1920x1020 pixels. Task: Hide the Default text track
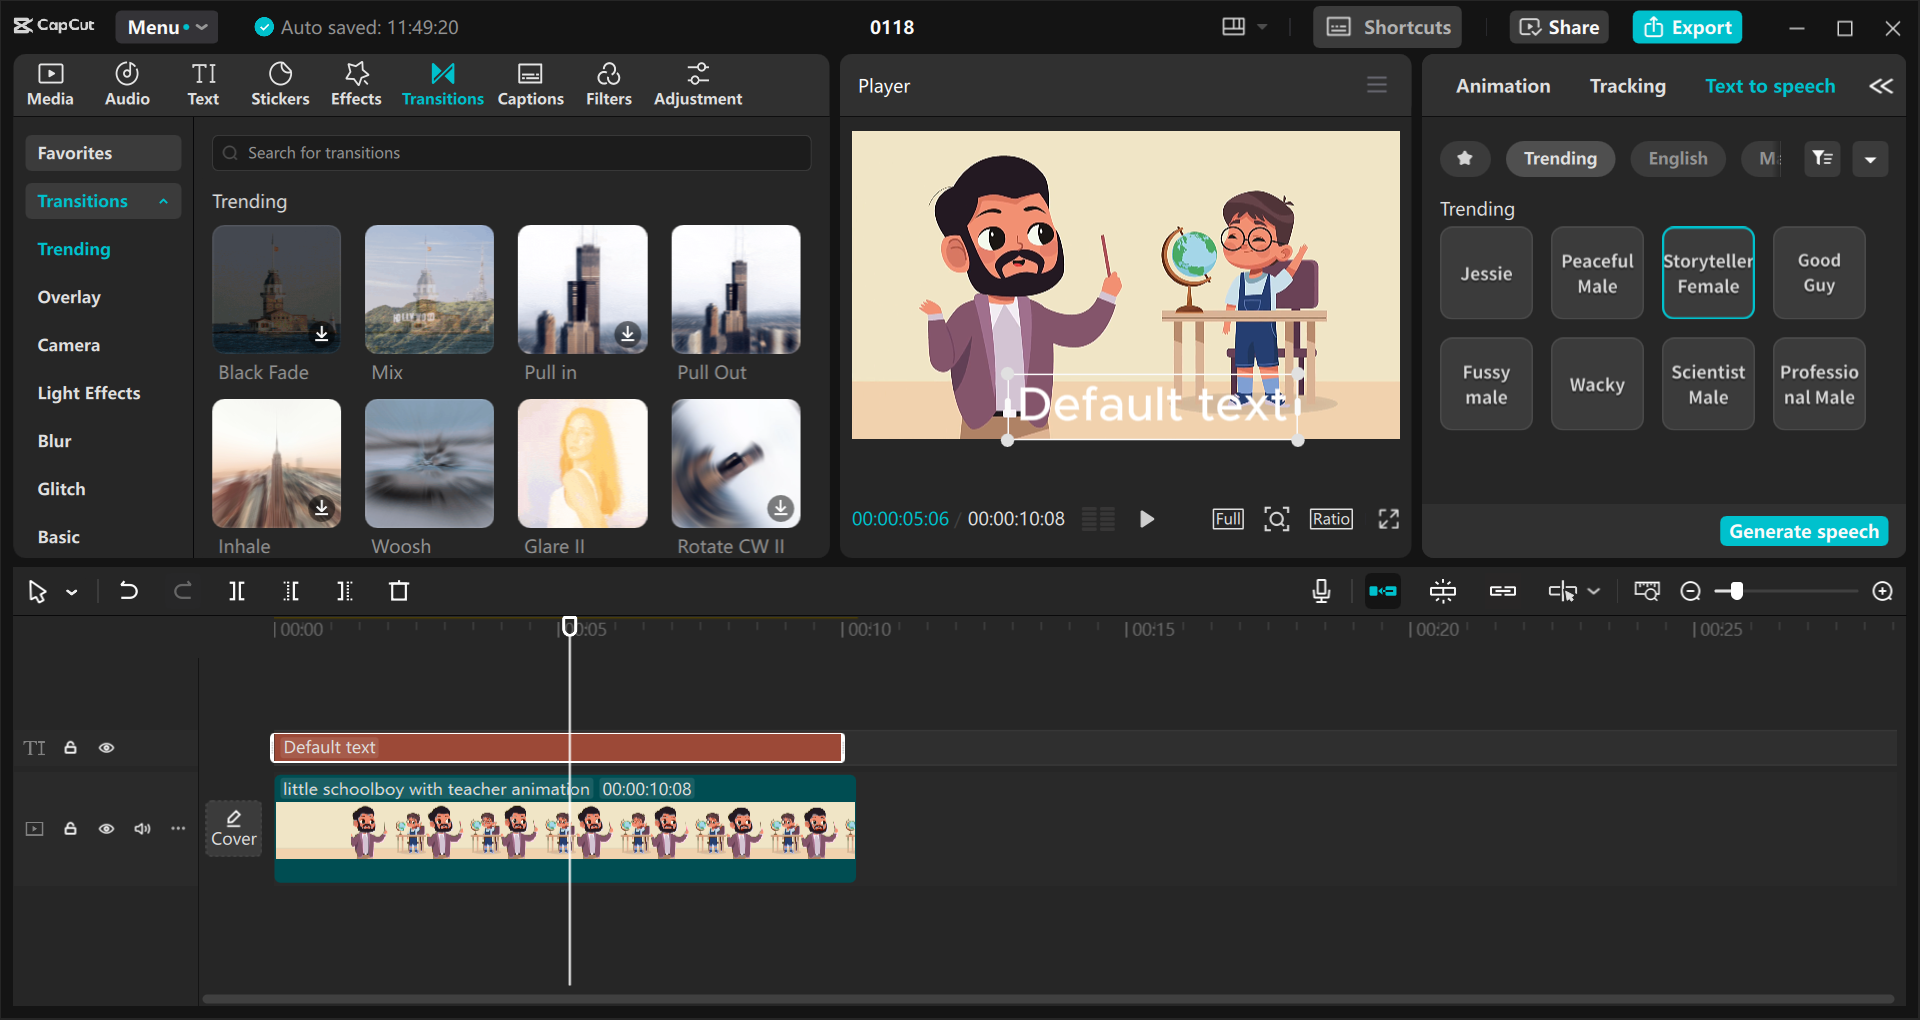(x=106, y=747)
